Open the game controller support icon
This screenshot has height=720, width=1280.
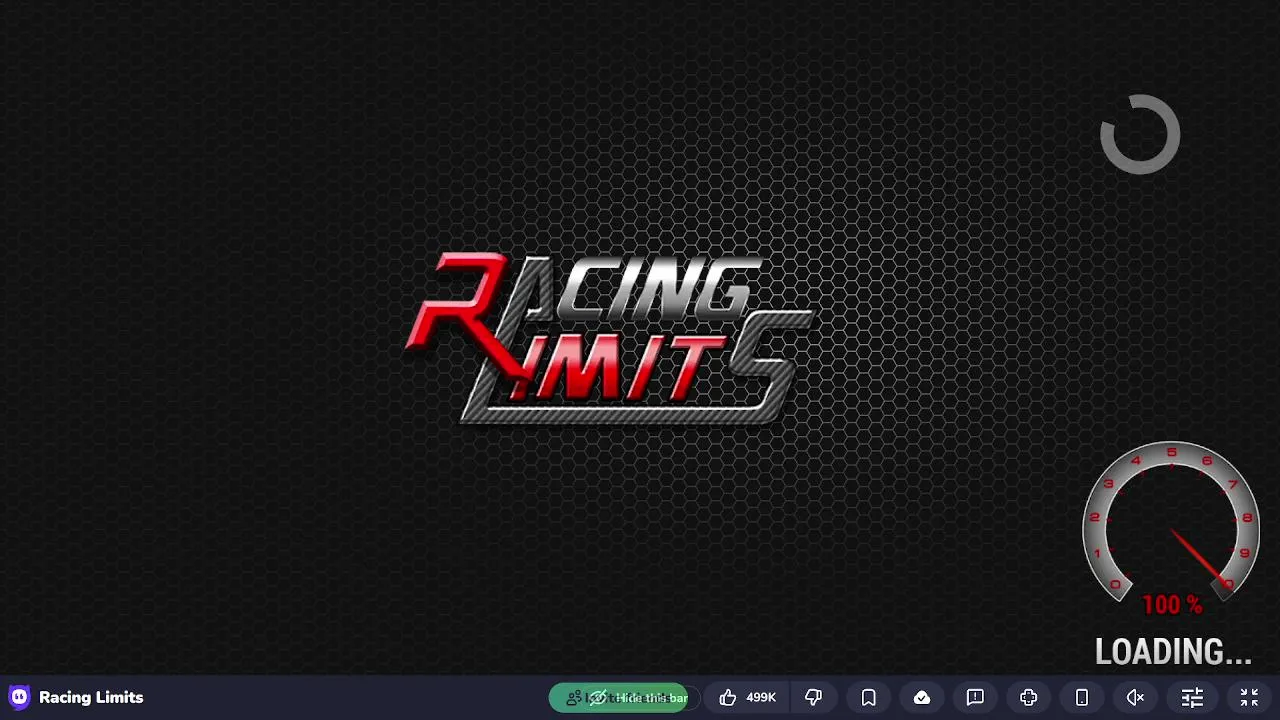pyautogui.click(x=1029, y=698)
